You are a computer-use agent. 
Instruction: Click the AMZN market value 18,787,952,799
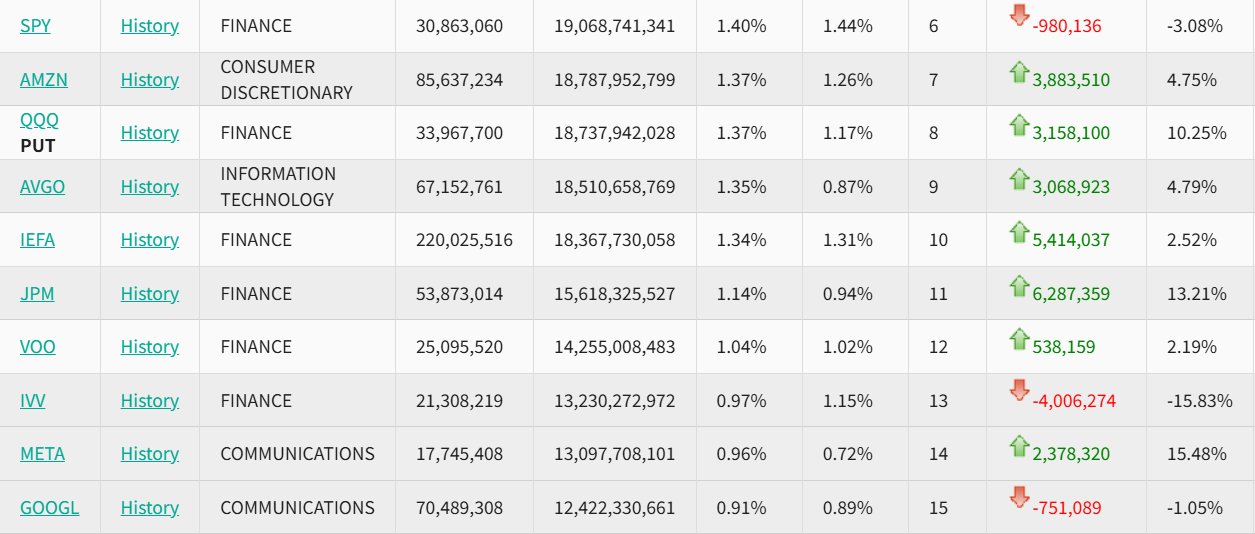pos(614,80)
